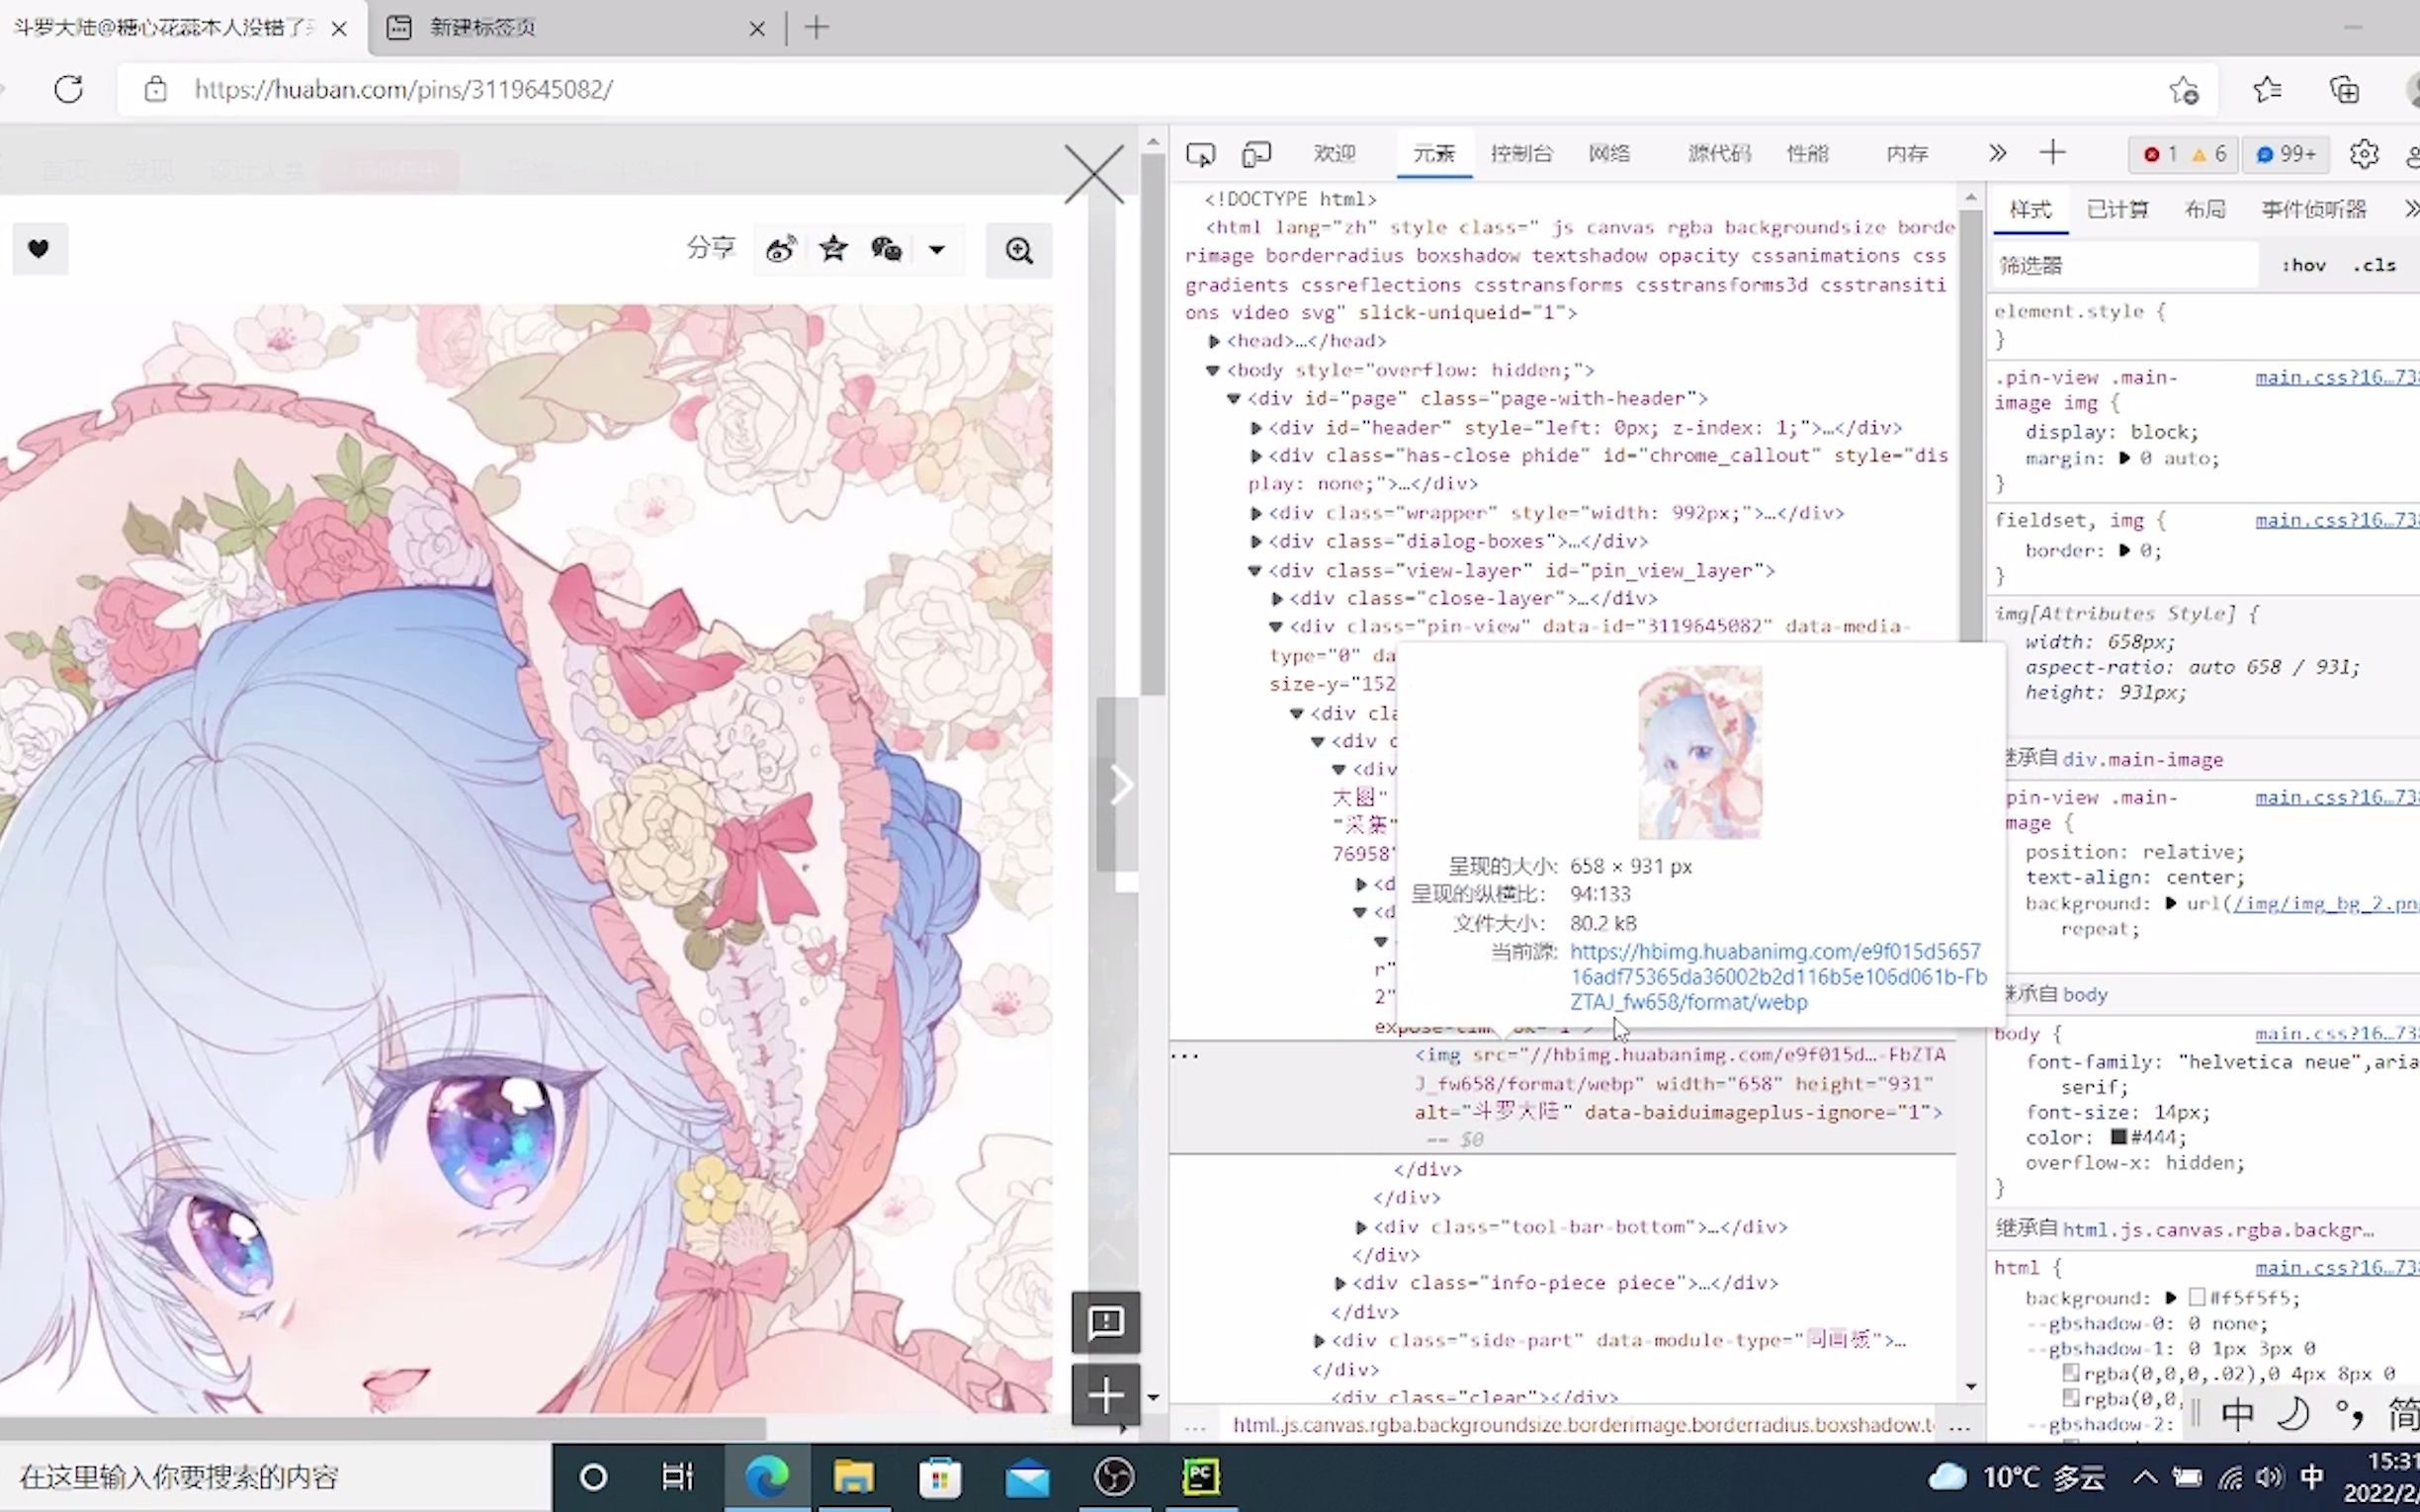Click the browser refresh icon
This screenshot has width=2420, height=1512.
coord(68,89)
